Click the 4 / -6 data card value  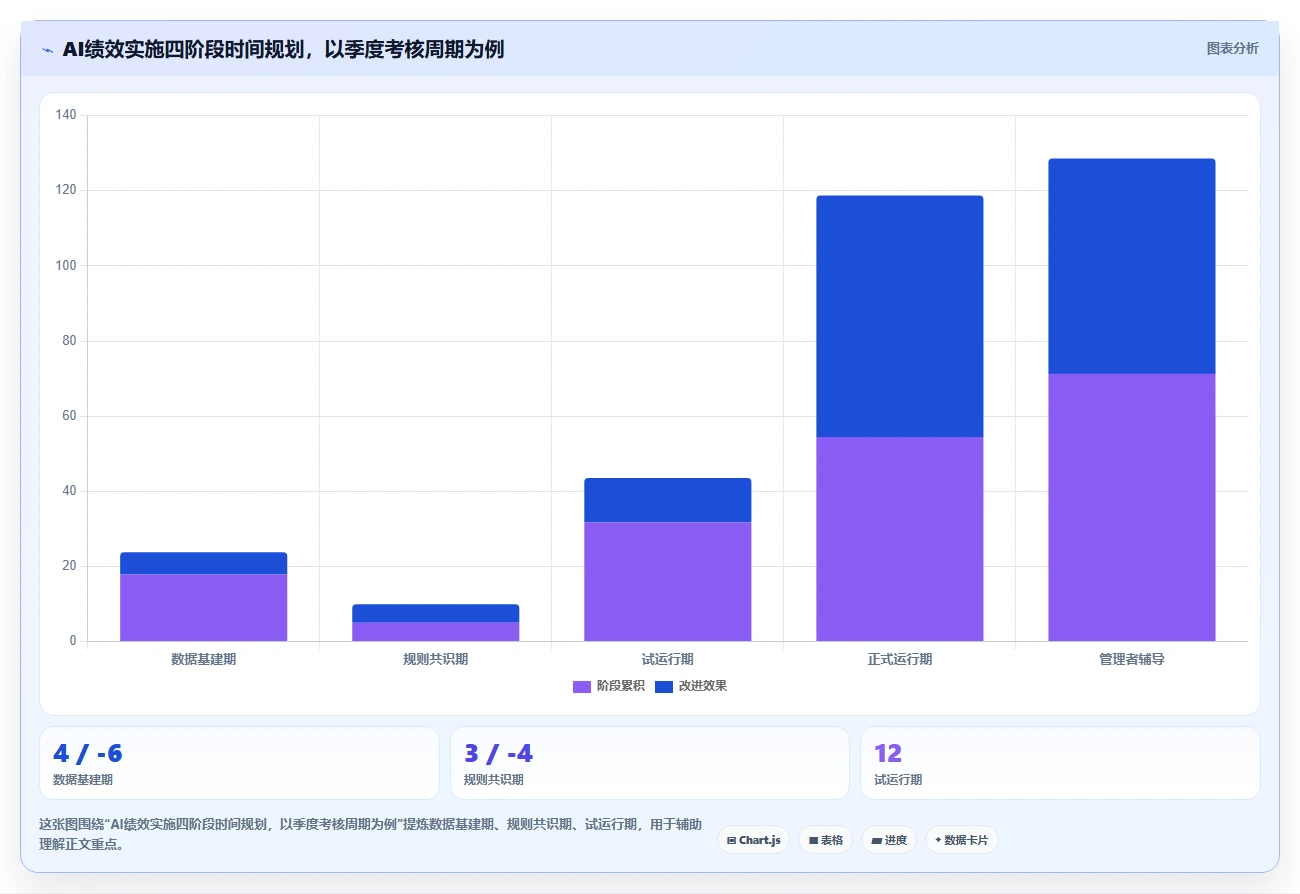[88, 754]
